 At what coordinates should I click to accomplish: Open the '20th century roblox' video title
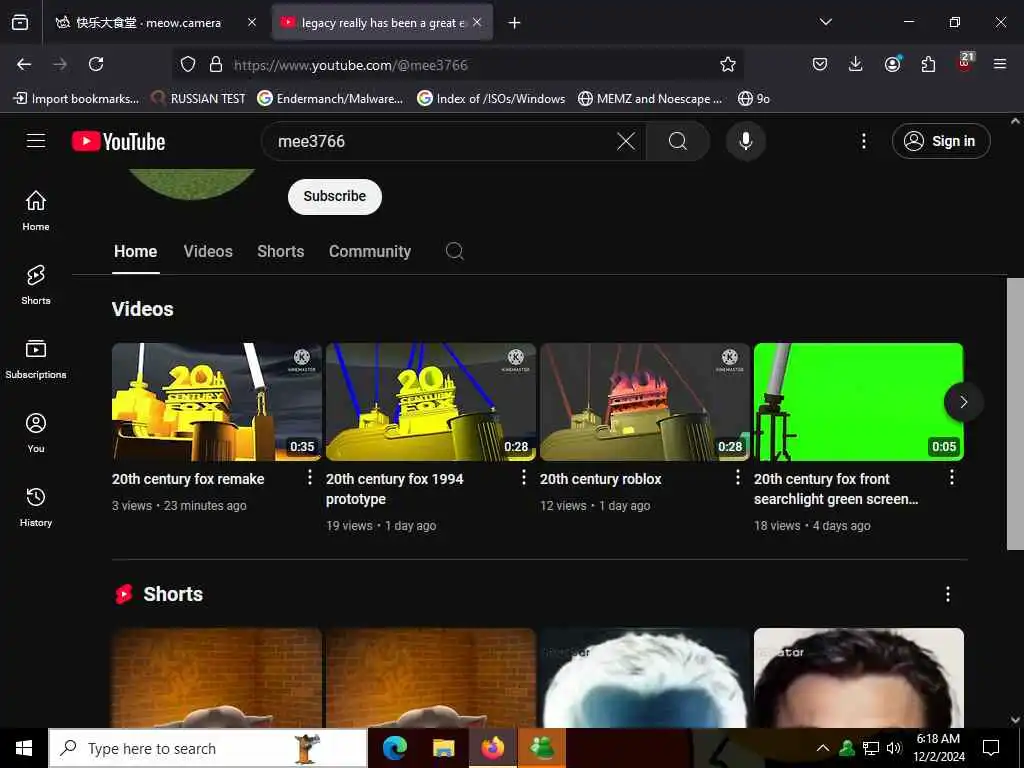tap(601, 479)
